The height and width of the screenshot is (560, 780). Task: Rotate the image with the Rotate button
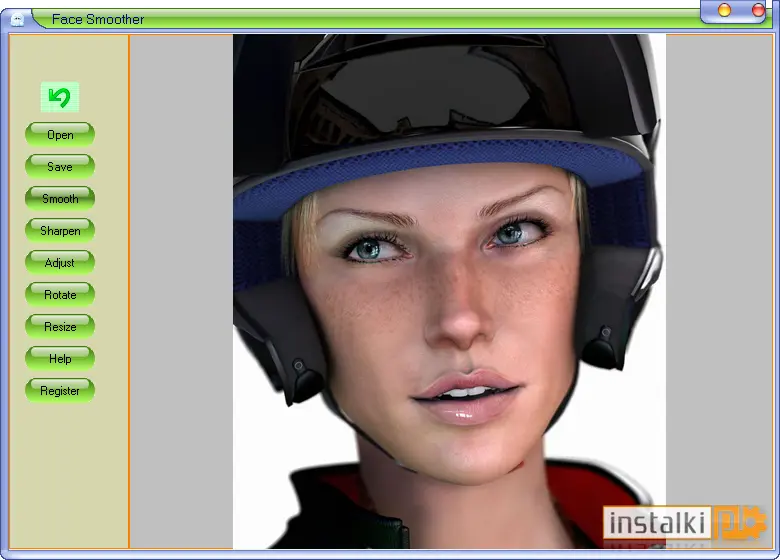click(60, 295)
